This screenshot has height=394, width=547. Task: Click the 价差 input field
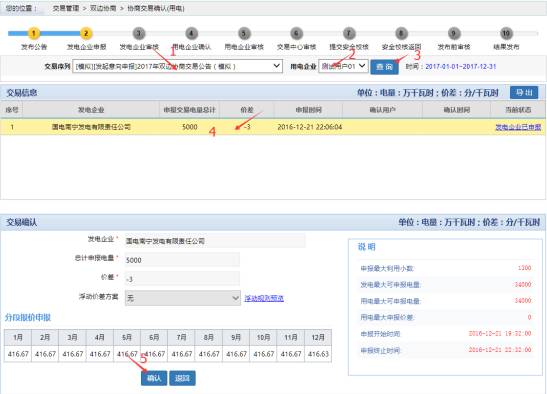click(182, 279)
